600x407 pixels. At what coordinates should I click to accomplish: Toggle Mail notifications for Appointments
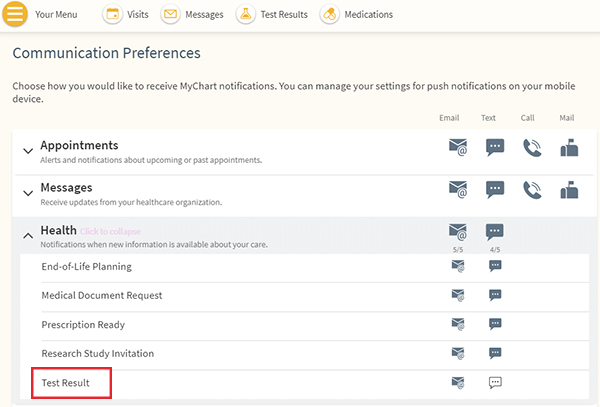[569, 148]
